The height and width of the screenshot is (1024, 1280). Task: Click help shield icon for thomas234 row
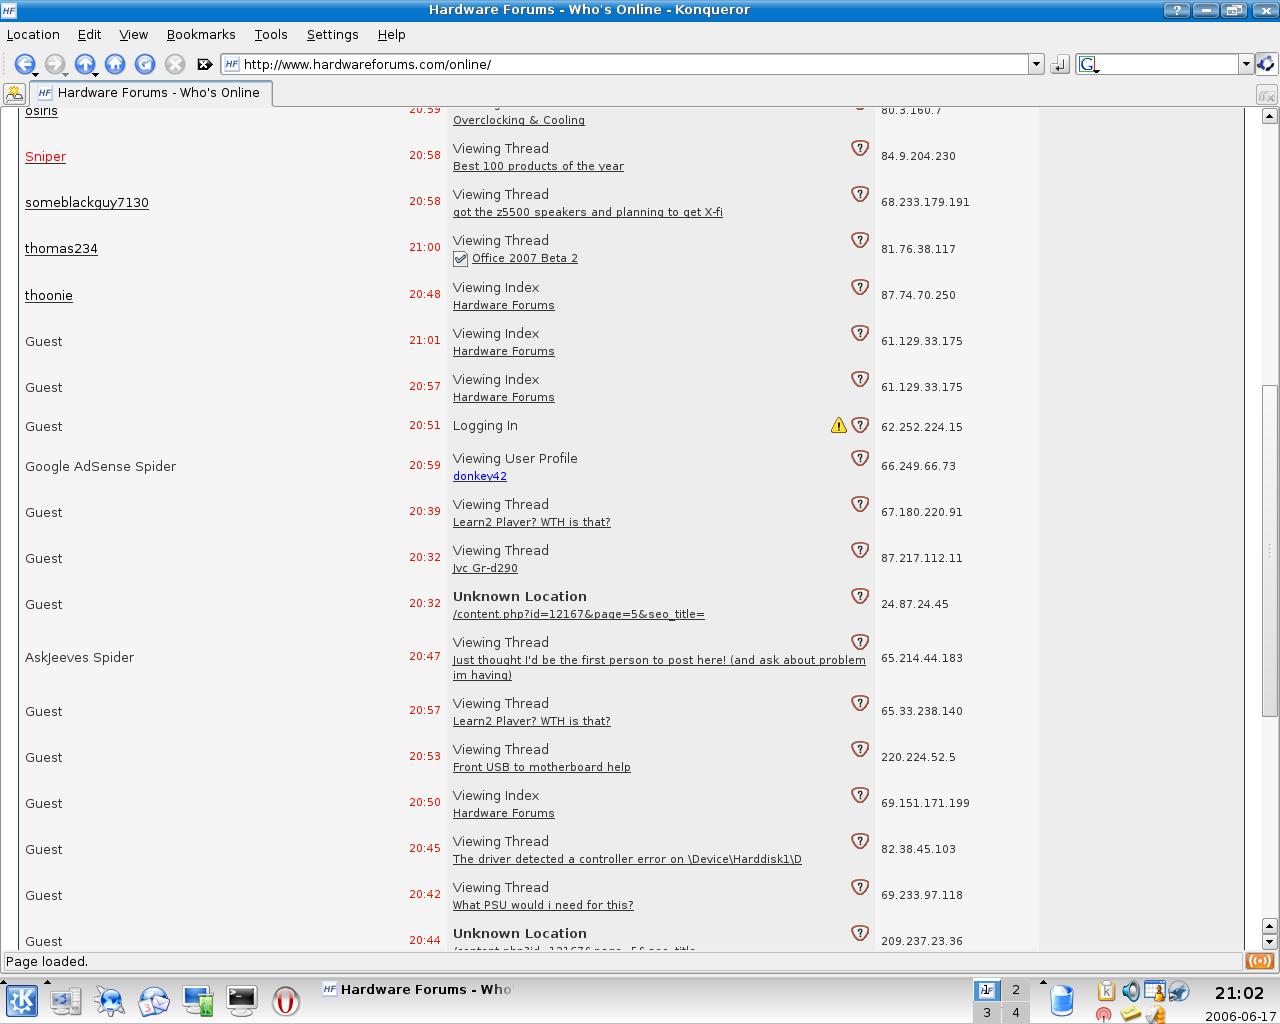click(860, 240)
